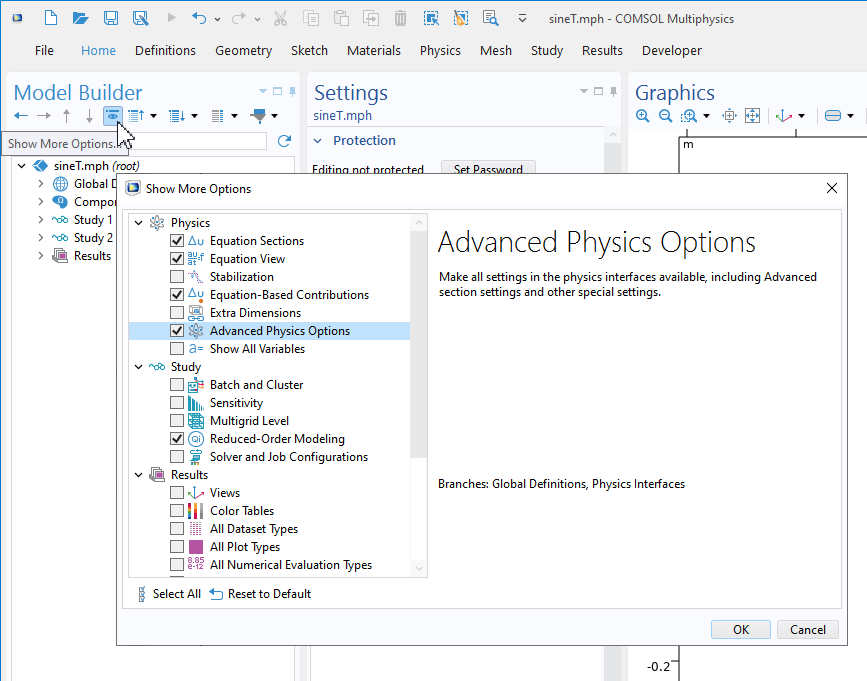Save the model using the disk icon
This screenshot has height=681, width=867.
[x=111, y=18]
